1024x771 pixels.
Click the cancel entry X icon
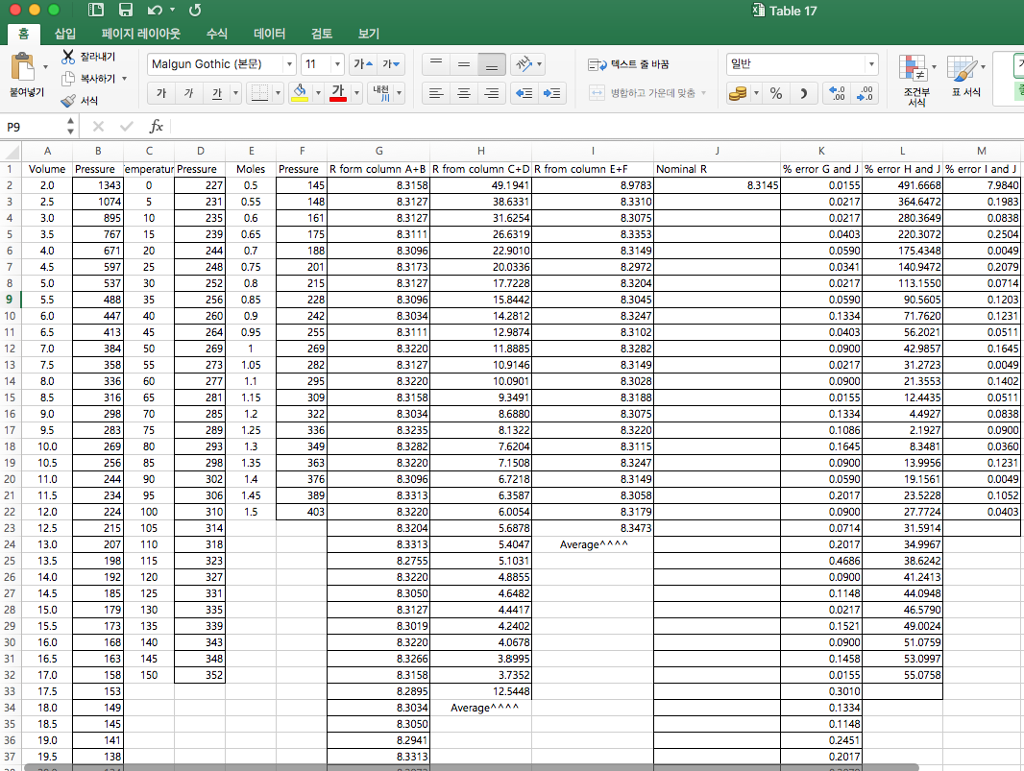tap(98, 126)
